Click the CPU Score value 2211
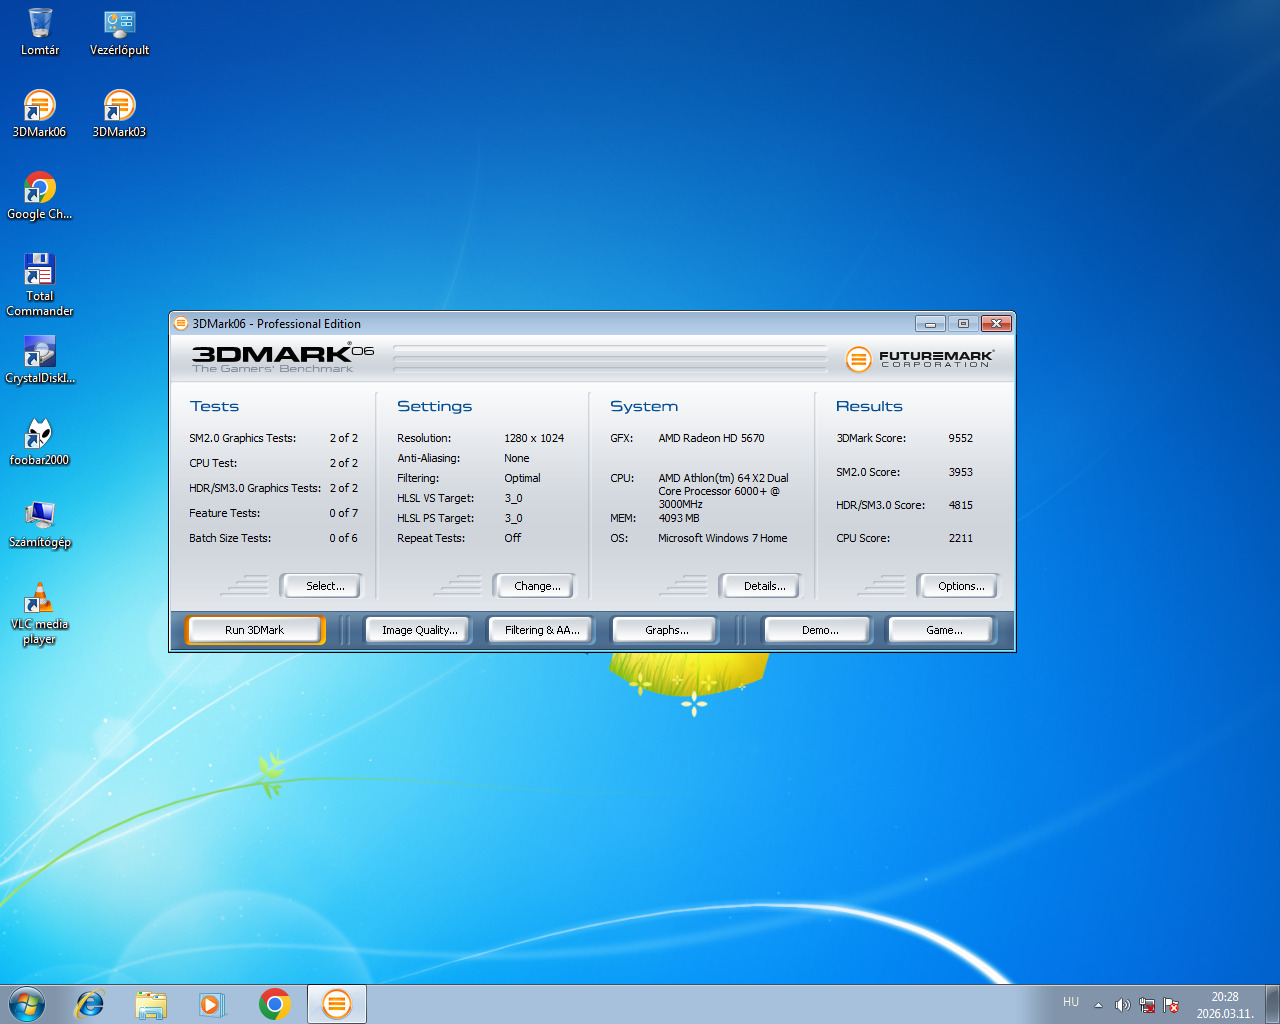The image size is (1280, 1024). (x=960, y=538)
